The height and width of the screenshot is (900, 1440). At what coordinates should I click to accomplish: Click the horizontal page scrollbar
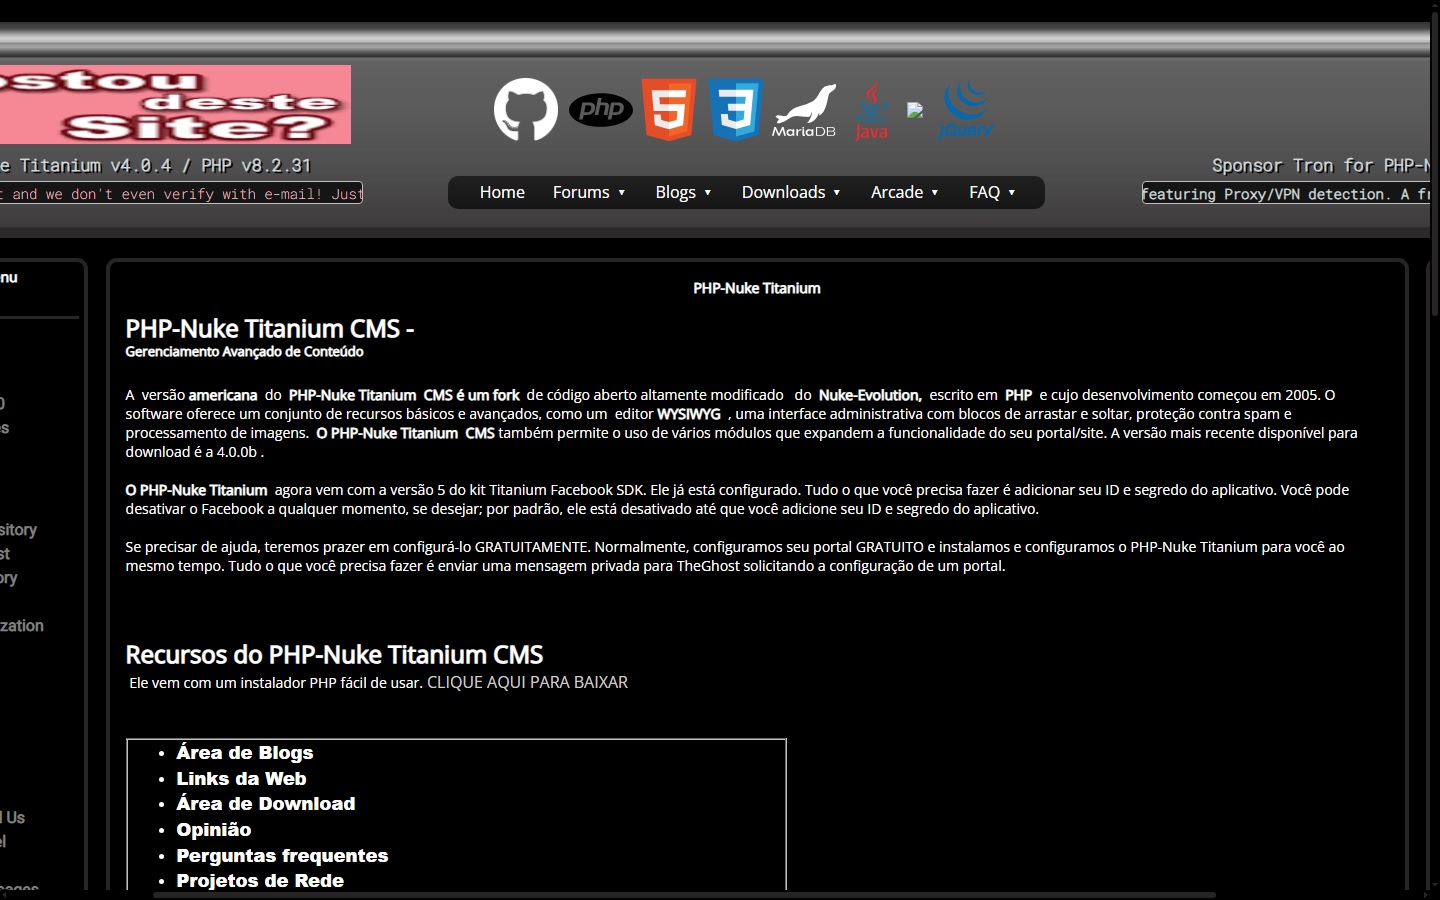point(684,895)
